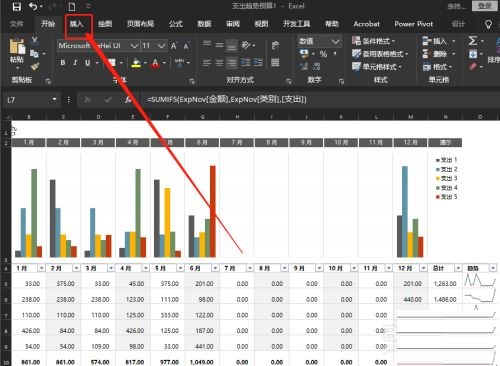Center text horizontally in cell
The image size is (500, 366).
point(219,62)
